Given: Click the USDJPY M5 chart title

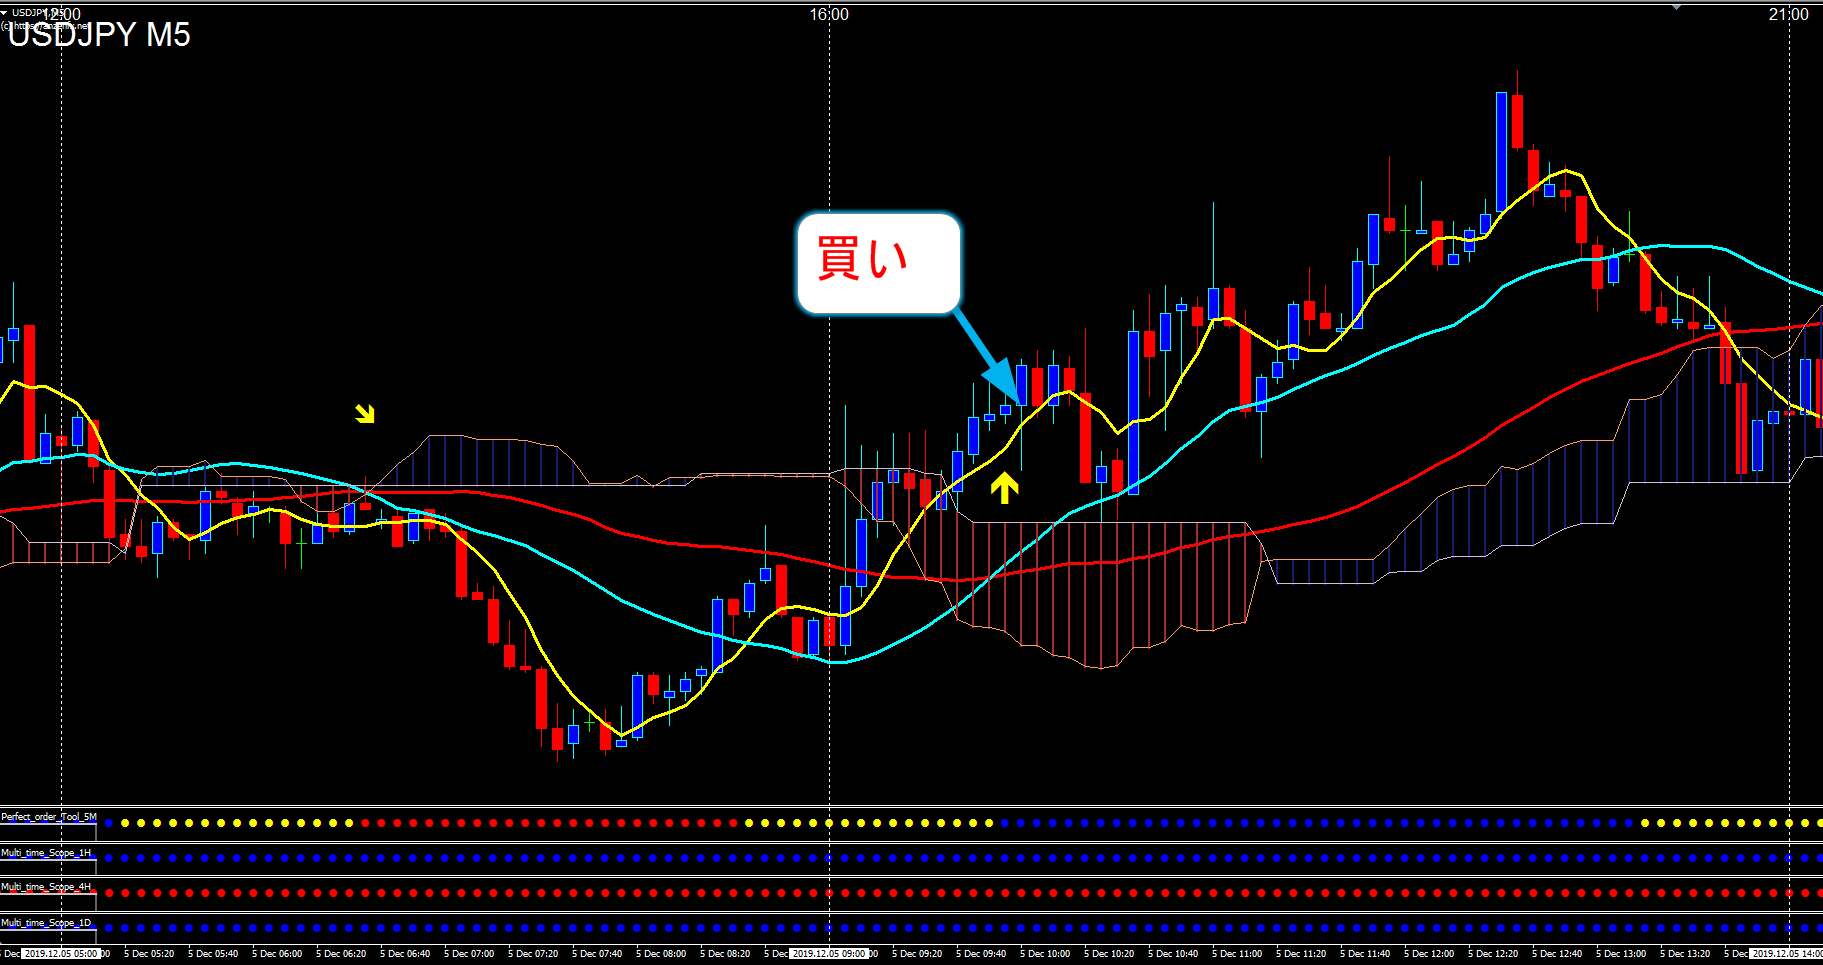Looking at the screenshot, I should (99, 35).
